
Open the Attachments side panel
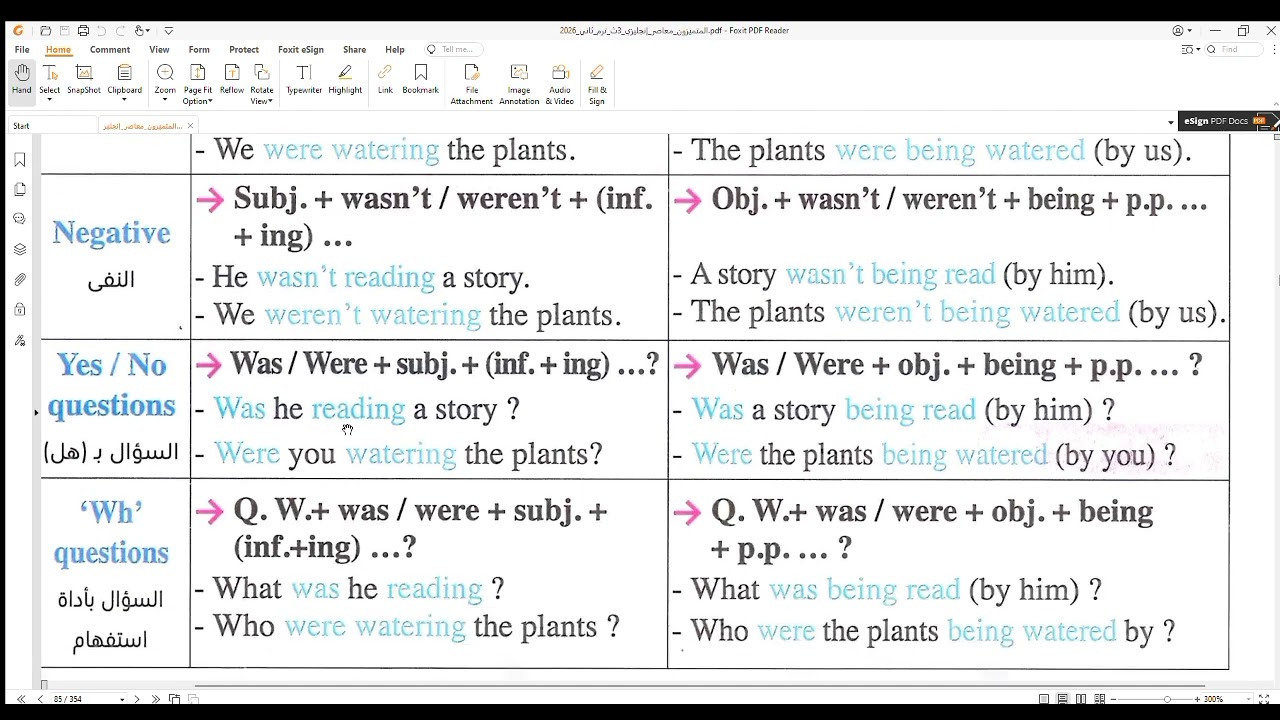(20, 280)
